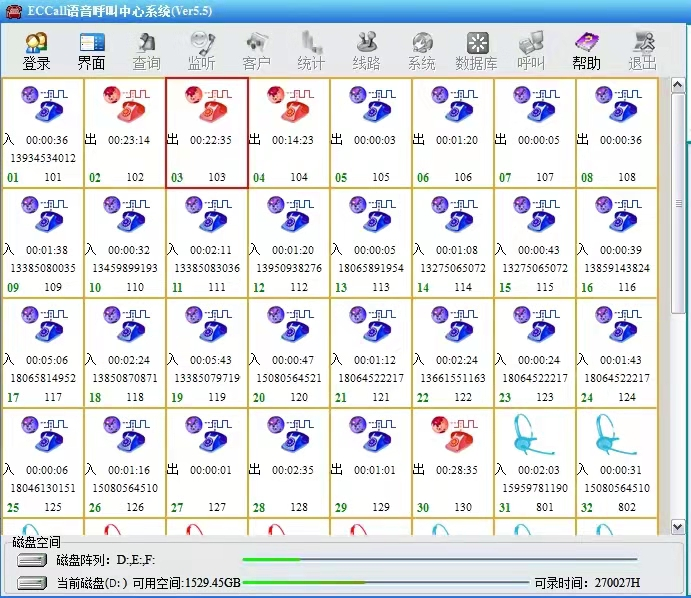The width and height of the screenshot is (691, 598).
Task: Click caller number 13661551163
Action: pyautogui.click(x=453, y=378)
